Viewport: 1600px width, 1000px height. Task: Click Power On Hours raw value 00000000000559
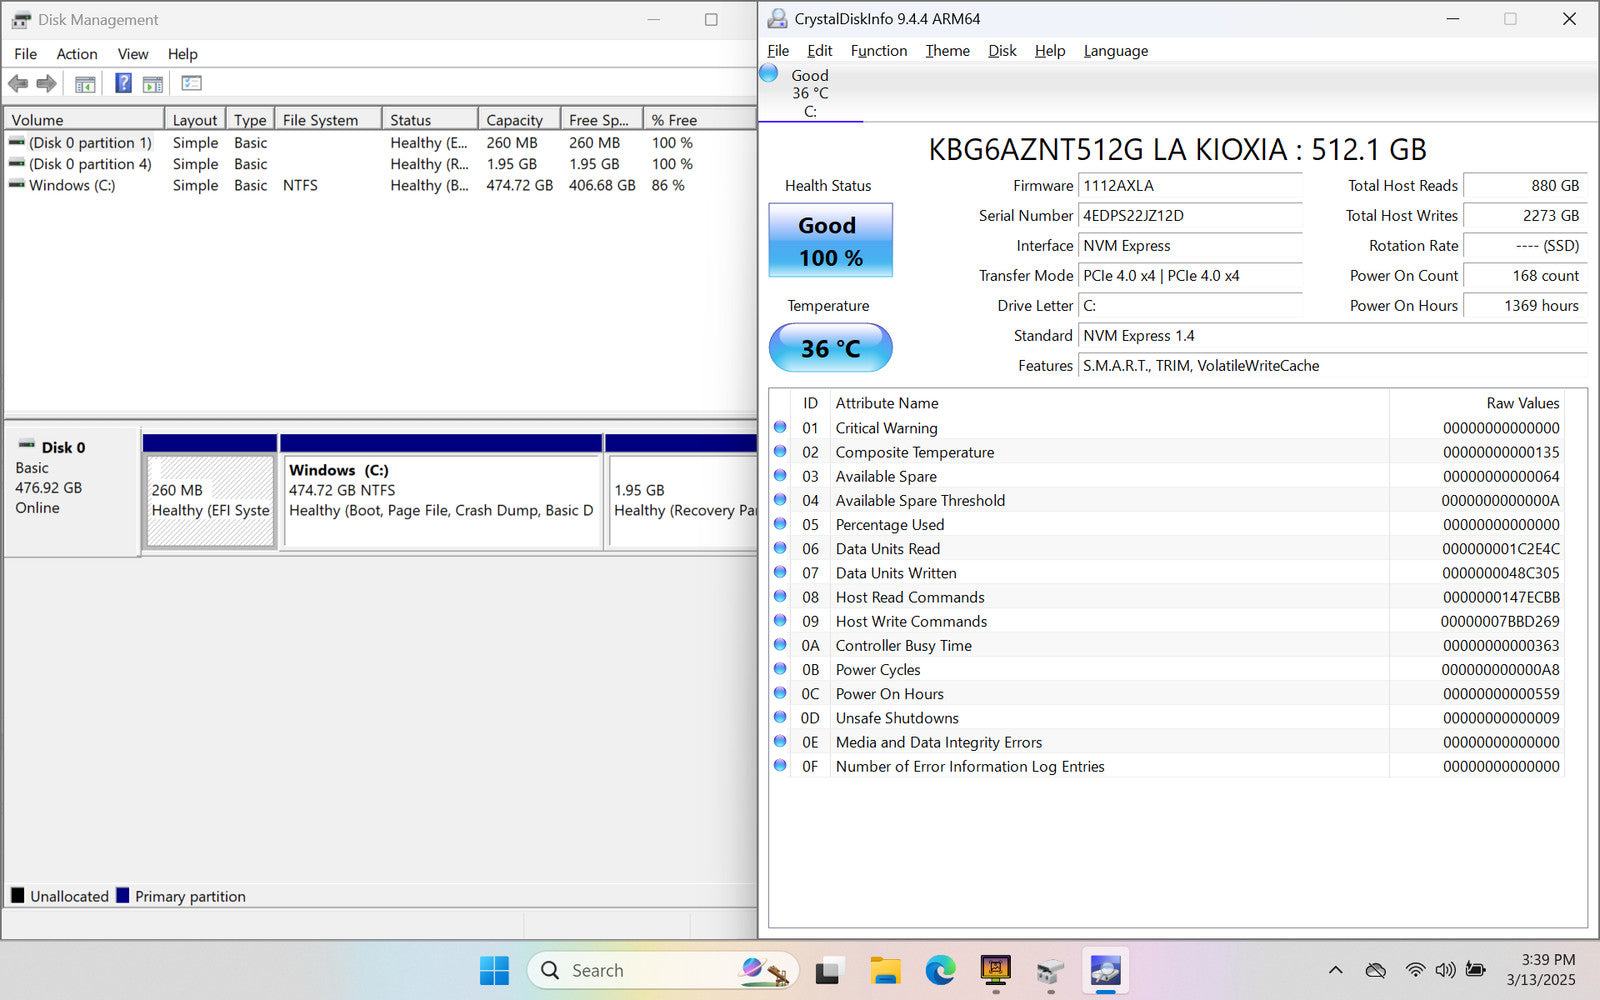[1500, 693]
